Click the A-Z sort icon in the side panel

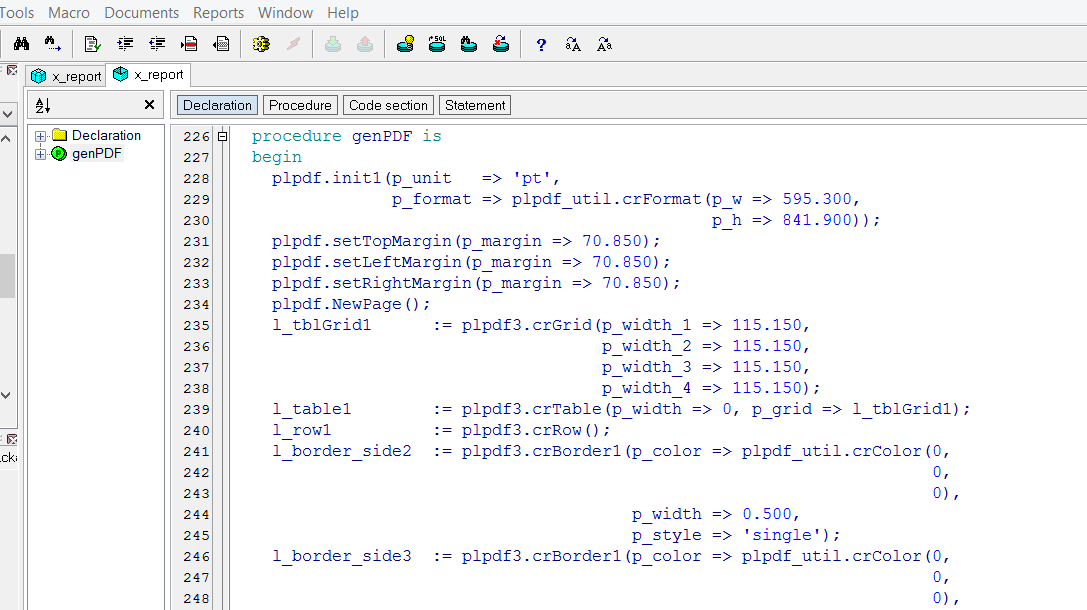click(43, 105)
